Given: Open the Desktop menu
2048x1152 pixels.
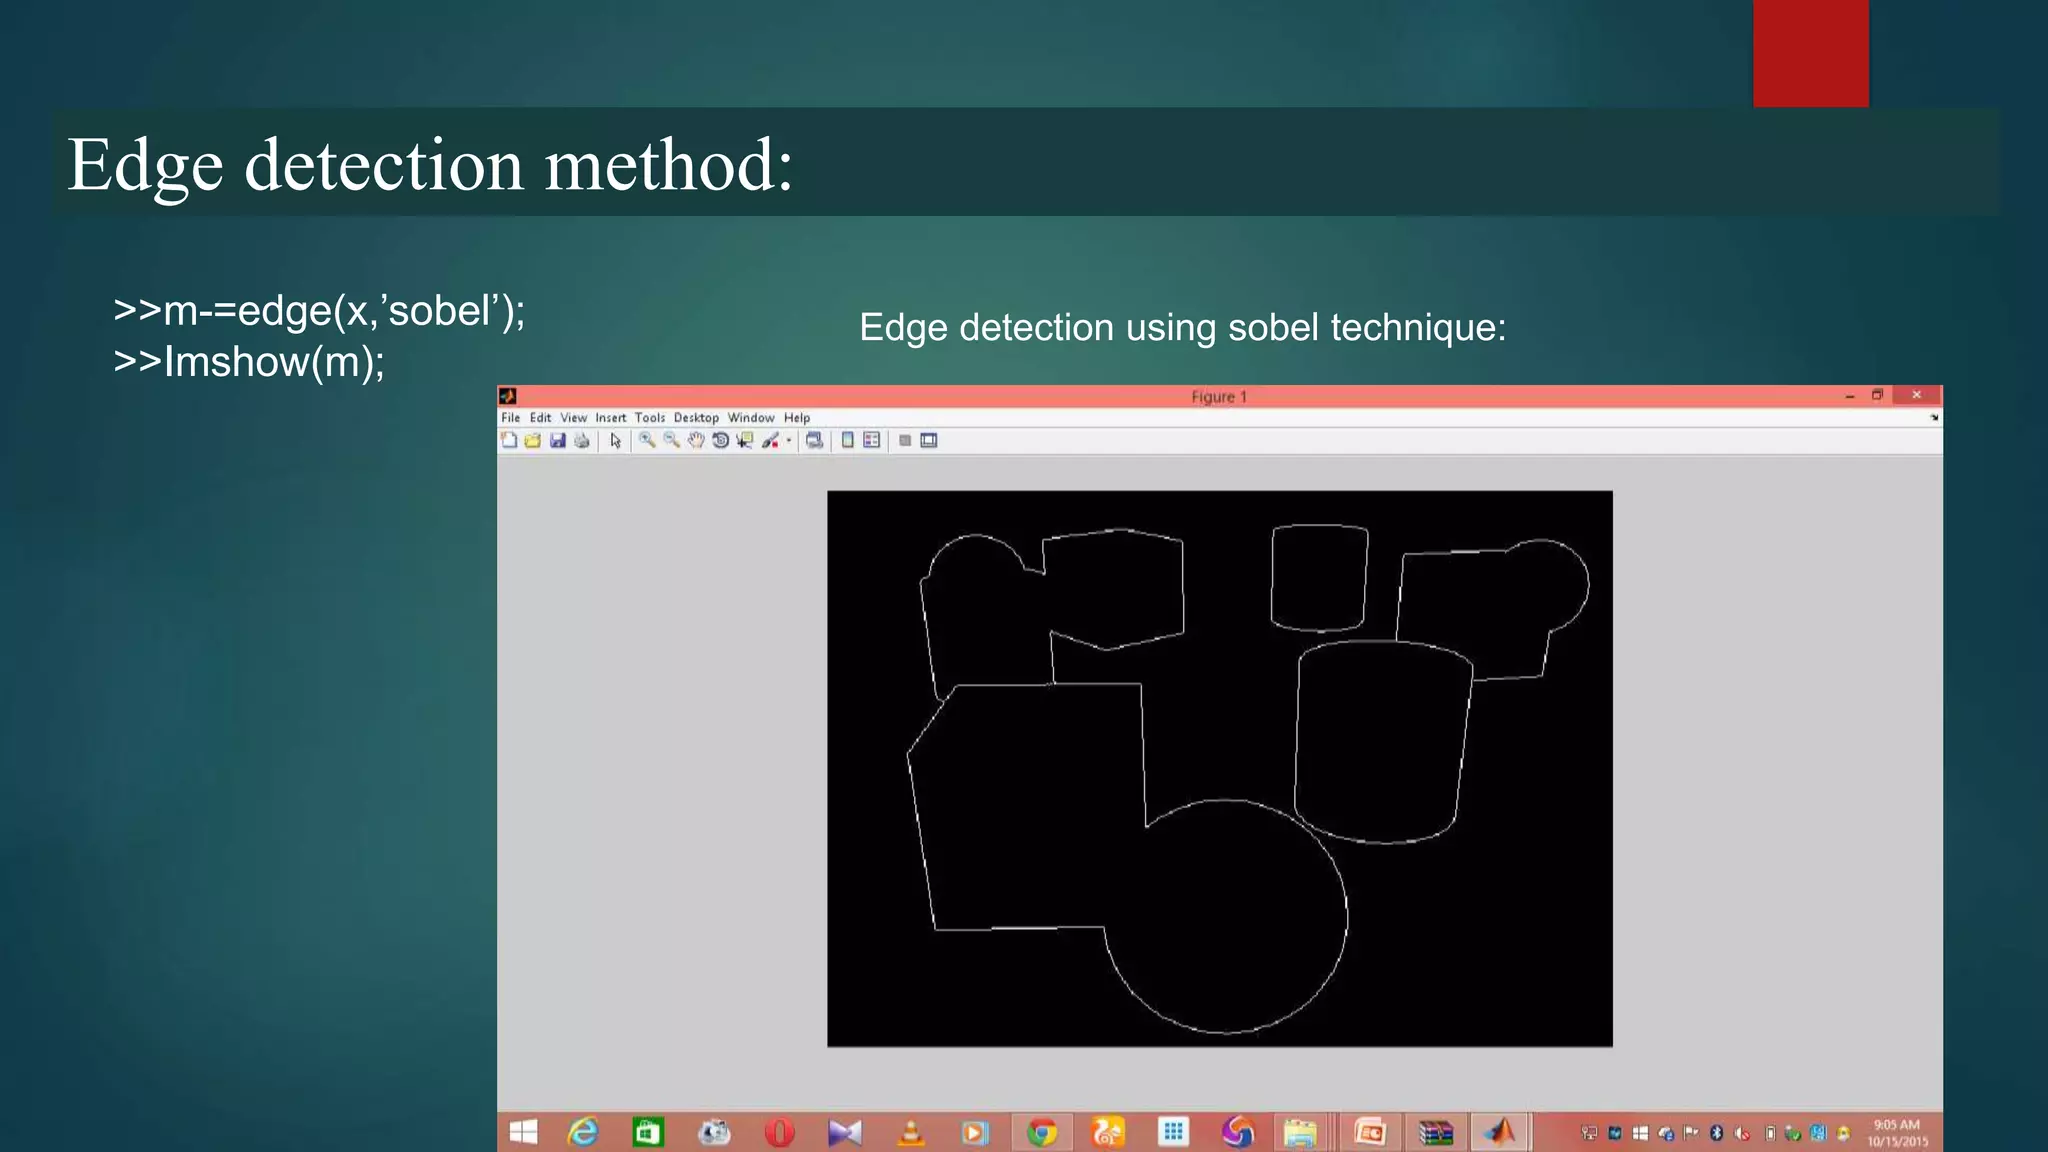Looking at the screenshot, I should point(696,418).
